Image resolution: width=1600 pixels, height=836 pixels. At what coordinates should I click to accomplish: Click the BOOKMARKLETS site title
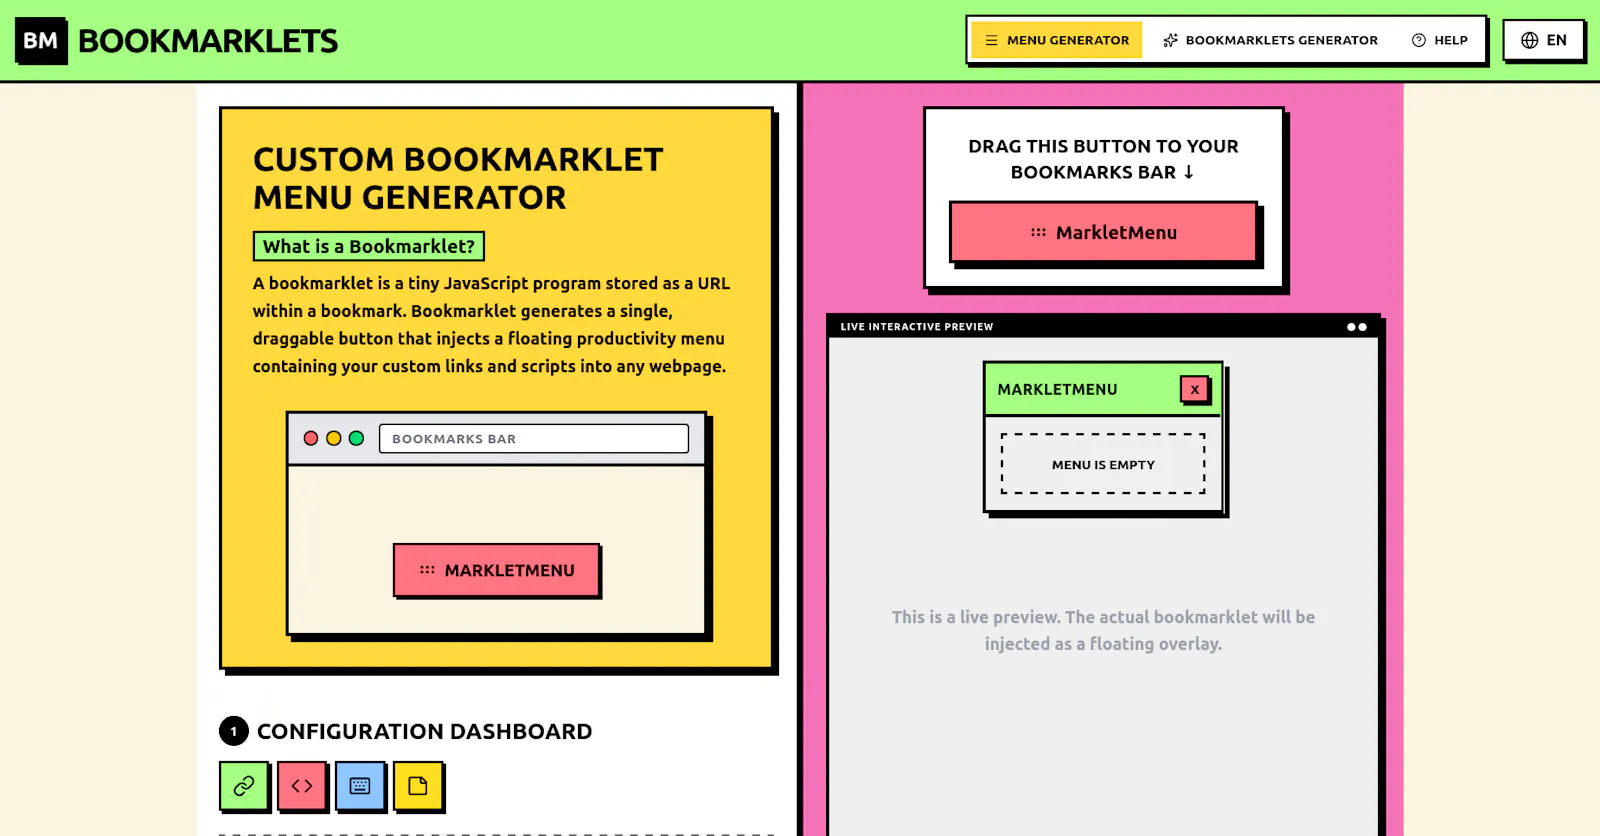pos(208,41)
